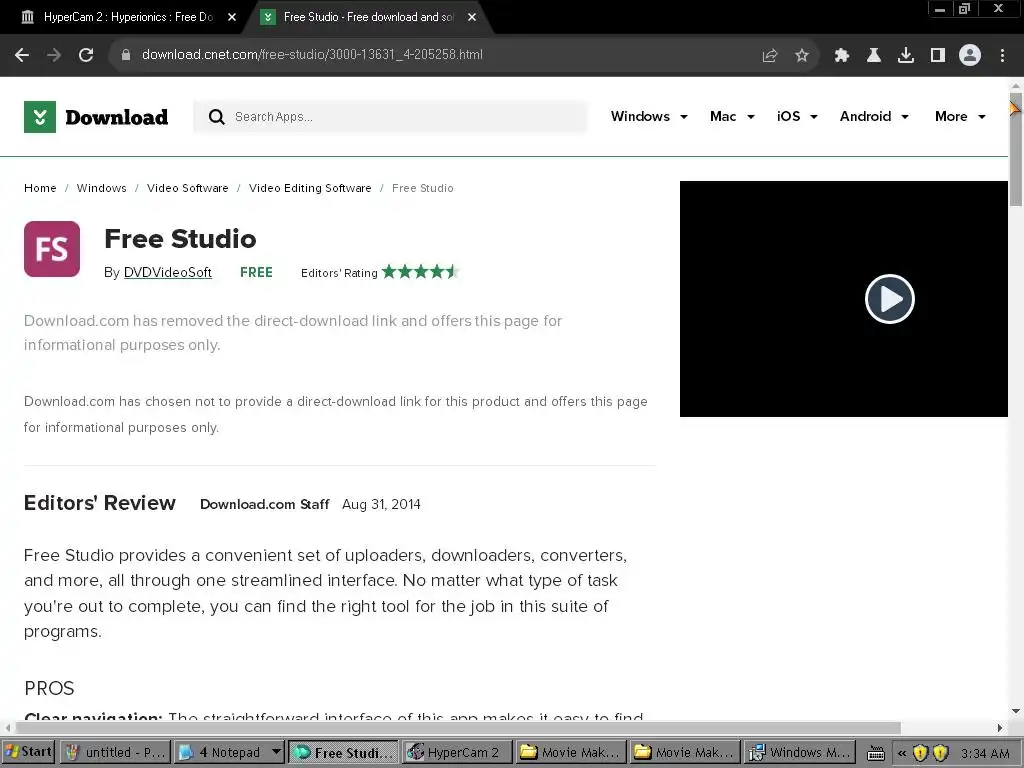1024x768 pixels.
Task: Expand hidden tray icons chevron
Action: pyautogui.click(x=902, y=753)
